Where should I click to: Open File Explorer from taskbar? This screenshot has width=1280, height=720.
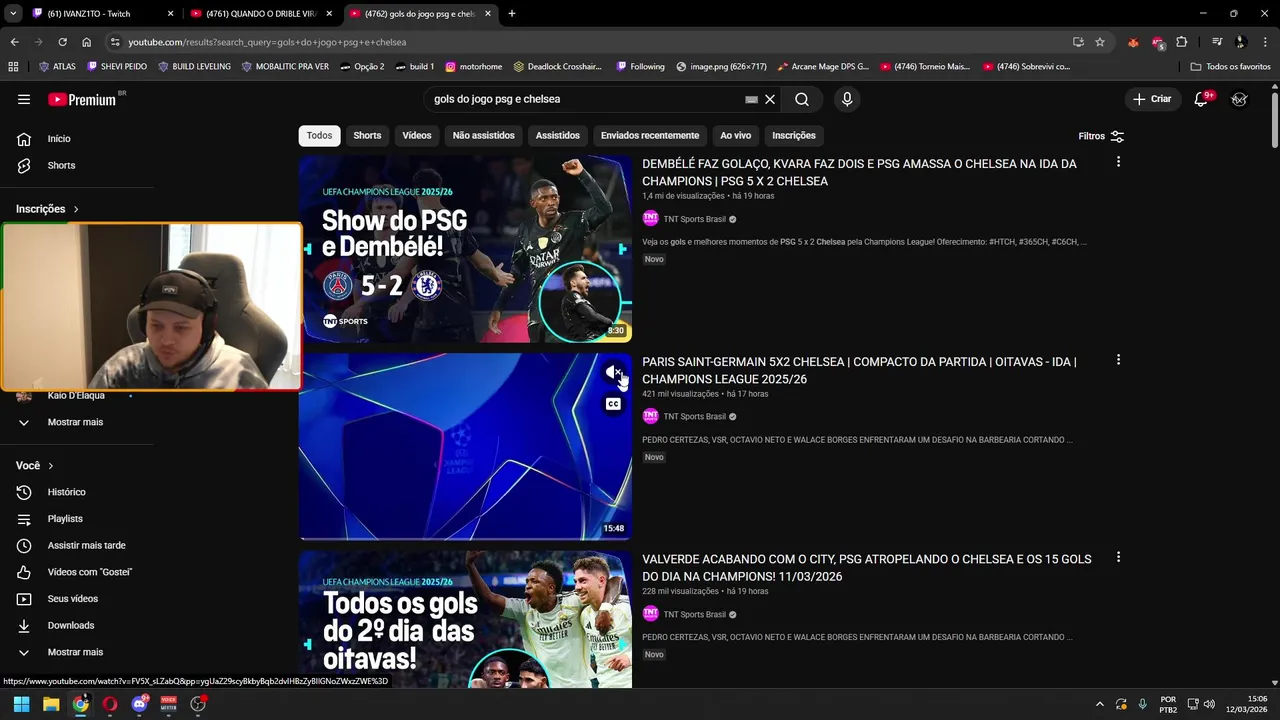51,704
